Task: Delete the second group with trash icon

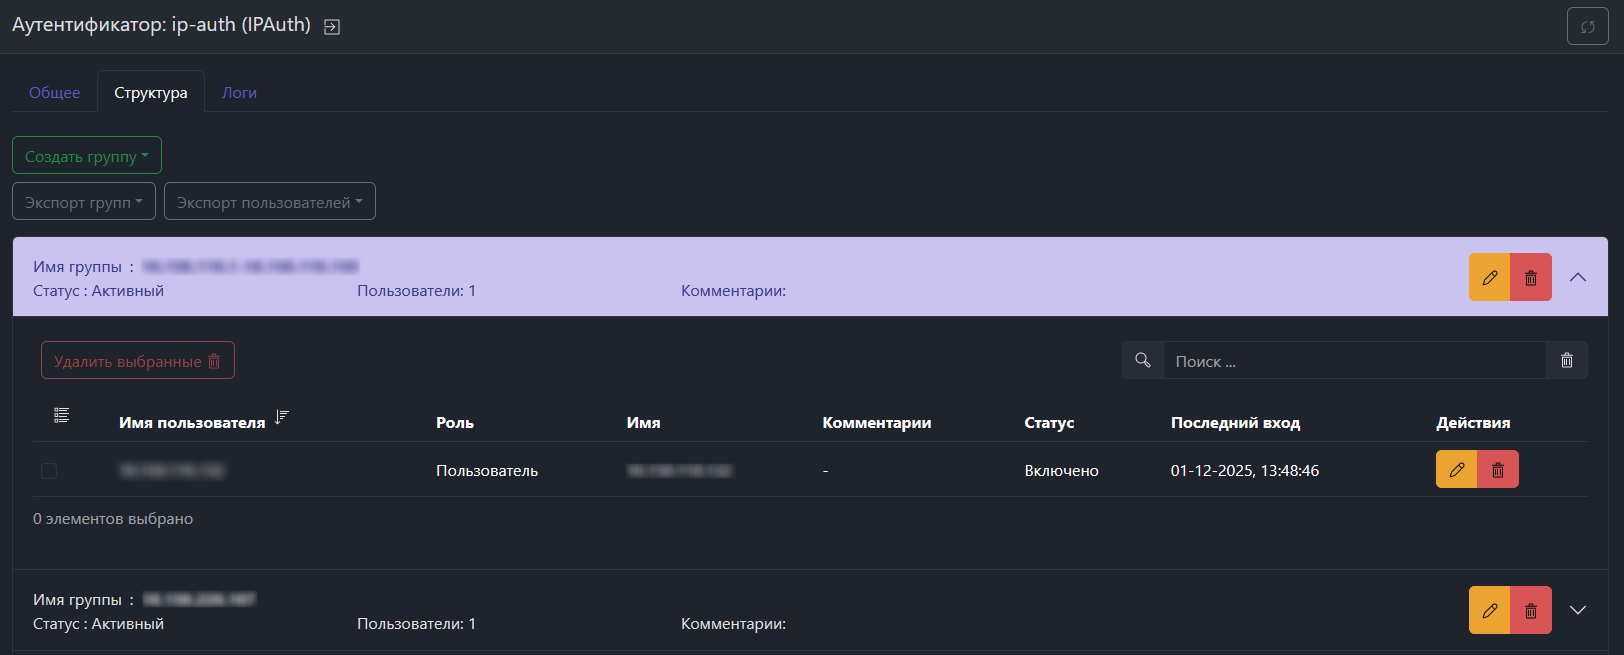Action: [1531, 610]
